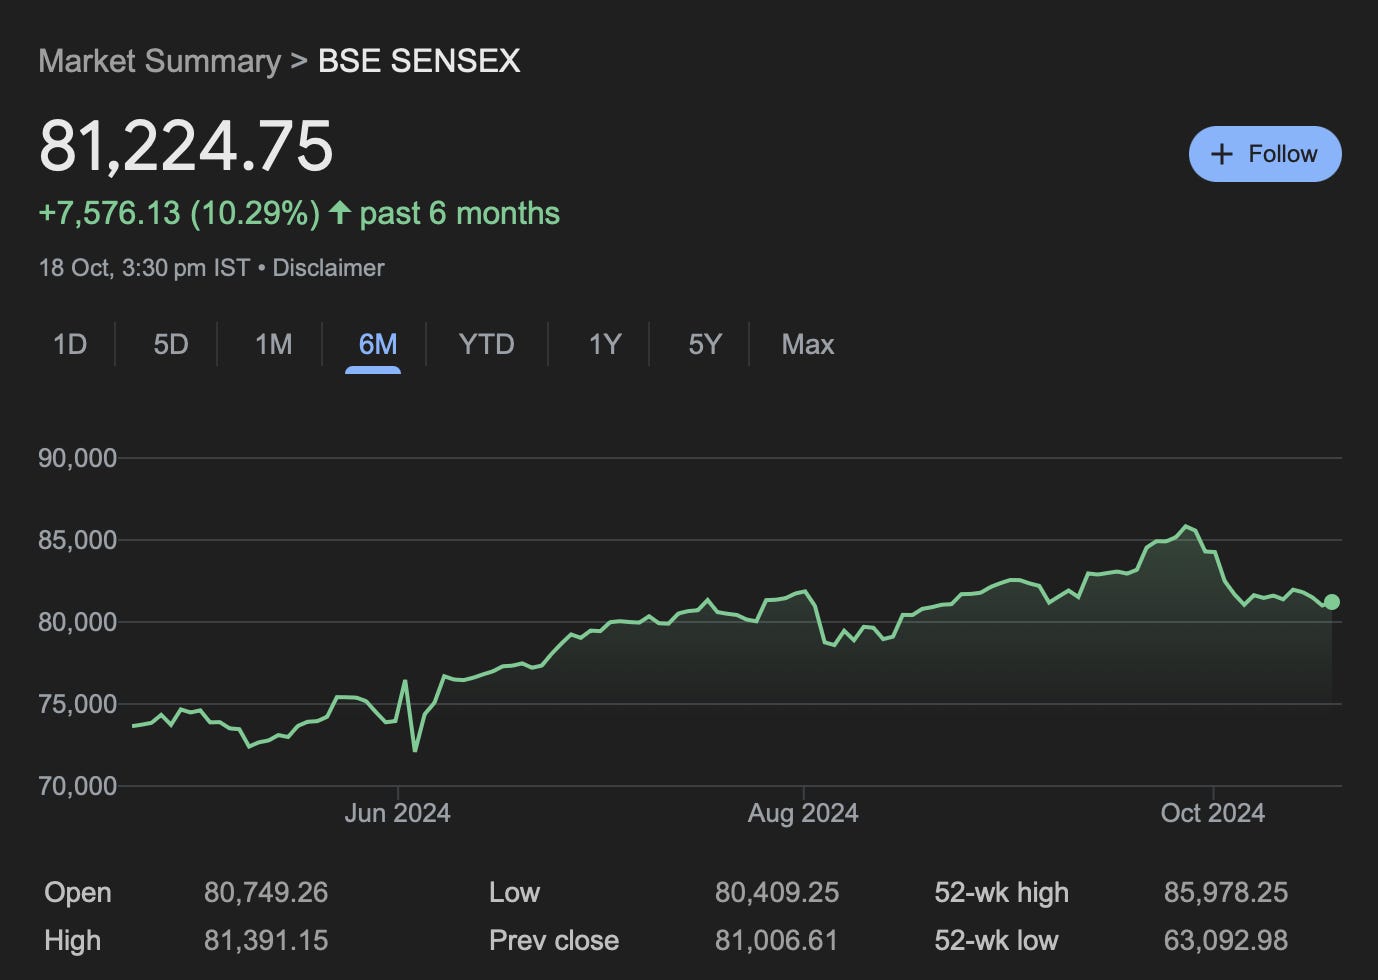Click the Oct 2024 axis label
The image size is (1378, 980).
(x=1212, y=813)
